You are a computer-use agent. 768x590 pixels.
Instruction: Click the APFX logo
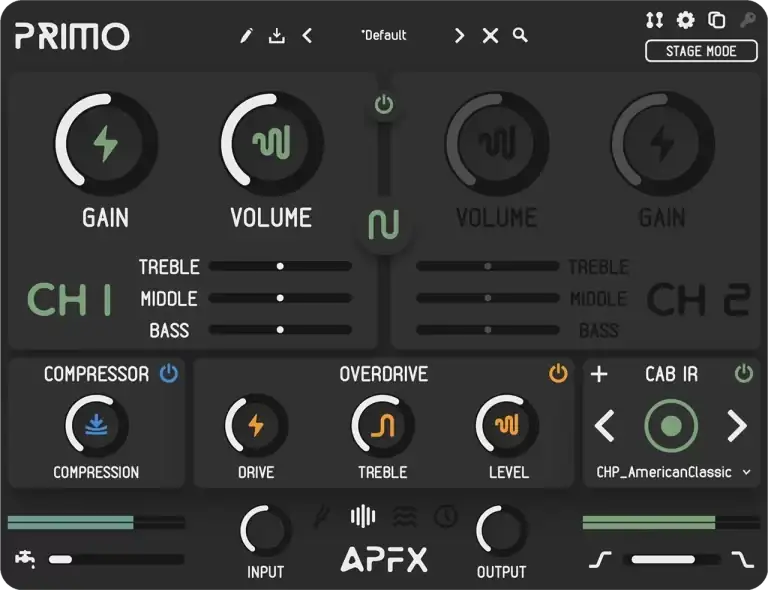pyautogui.click(x=384, y=559)
